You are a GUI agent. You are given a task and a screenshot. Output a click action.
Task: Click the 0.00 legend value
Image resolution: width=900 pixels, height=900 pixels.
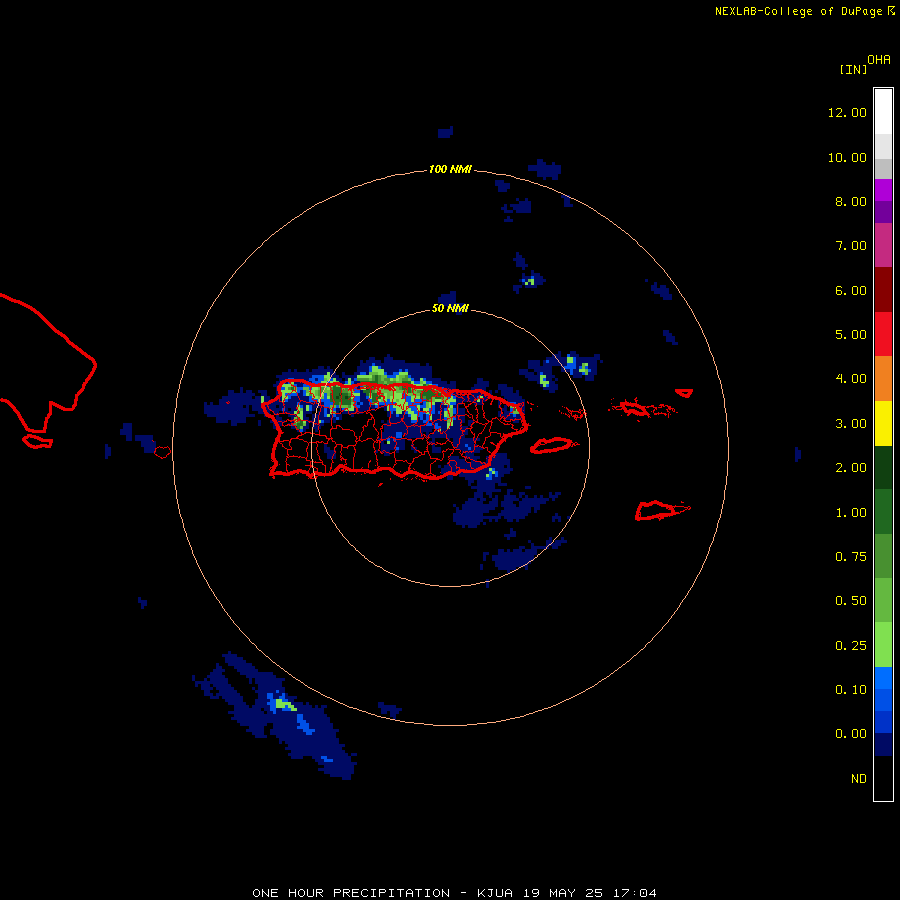point(851,734)
